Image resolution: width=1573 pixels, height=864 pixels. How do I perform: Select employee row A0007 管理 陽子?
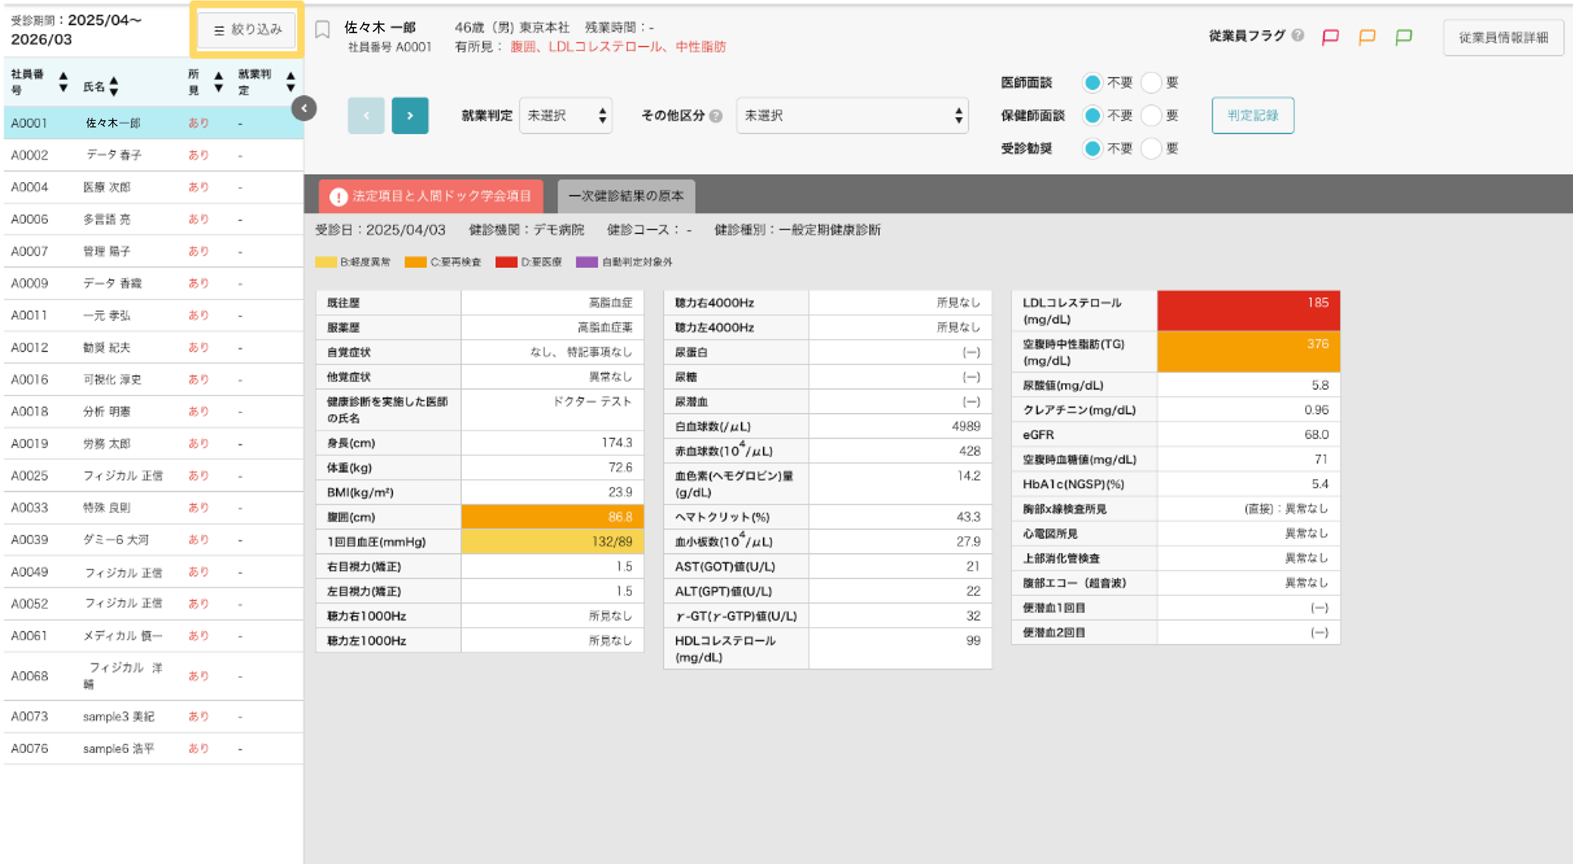pos(153,251)
